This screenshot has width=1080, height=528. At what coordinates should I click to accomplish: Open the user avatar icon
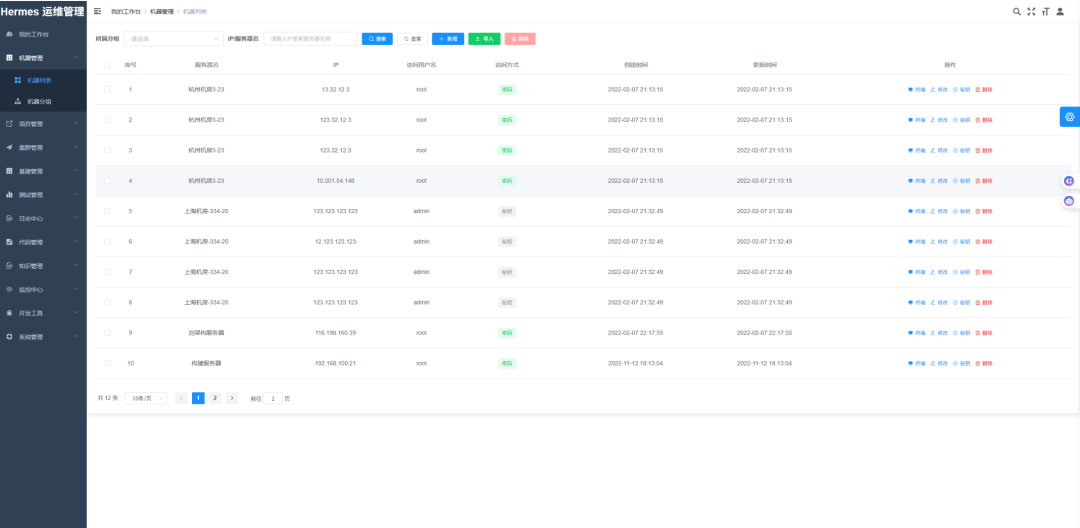click(x=1060, y=12)
